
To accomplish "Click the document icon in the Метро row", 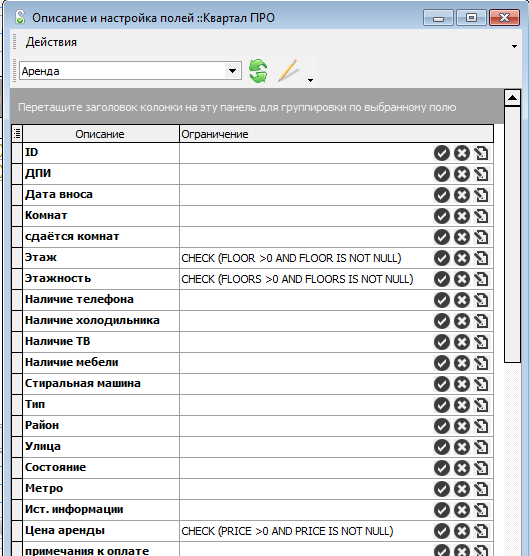I will 482,489.
